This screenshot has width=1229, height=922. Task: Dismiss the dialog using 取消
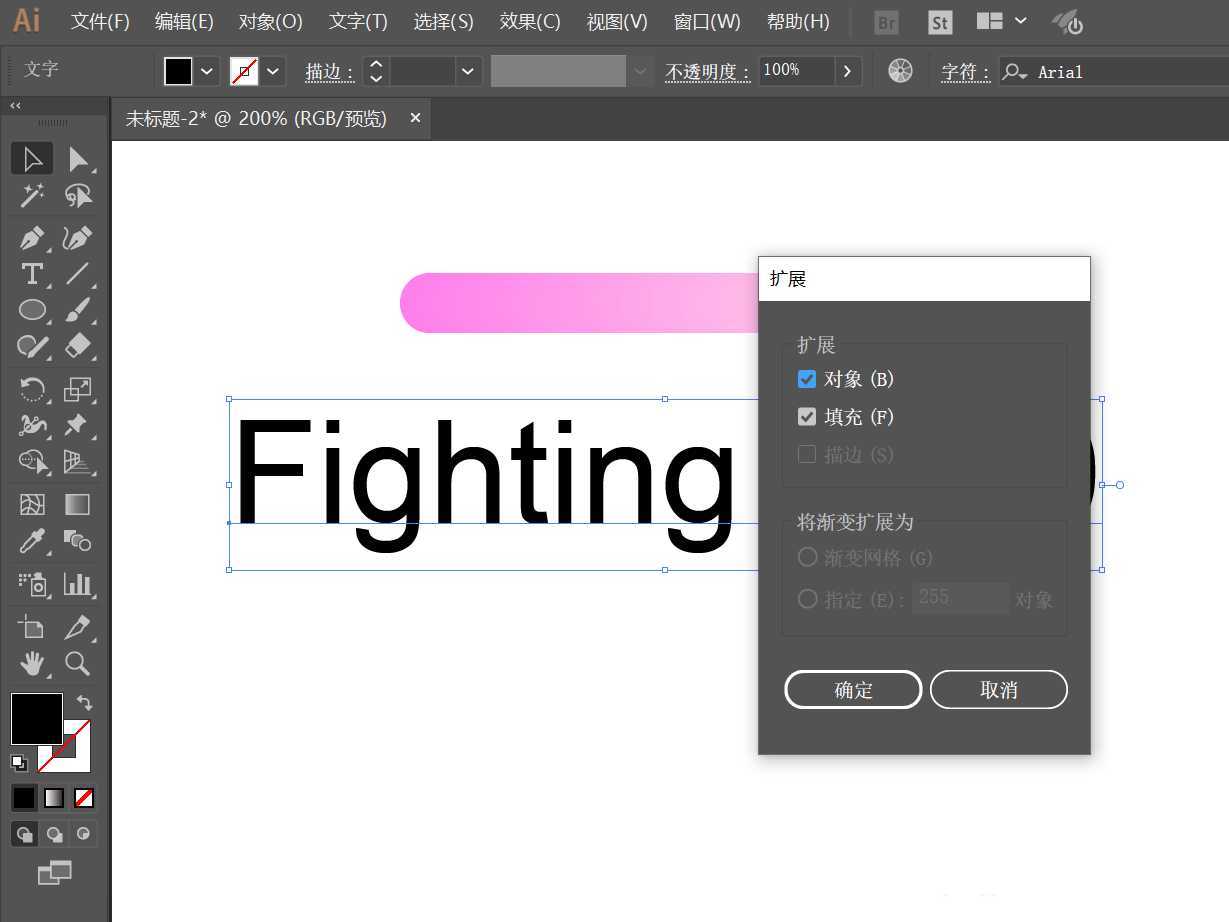997,689
